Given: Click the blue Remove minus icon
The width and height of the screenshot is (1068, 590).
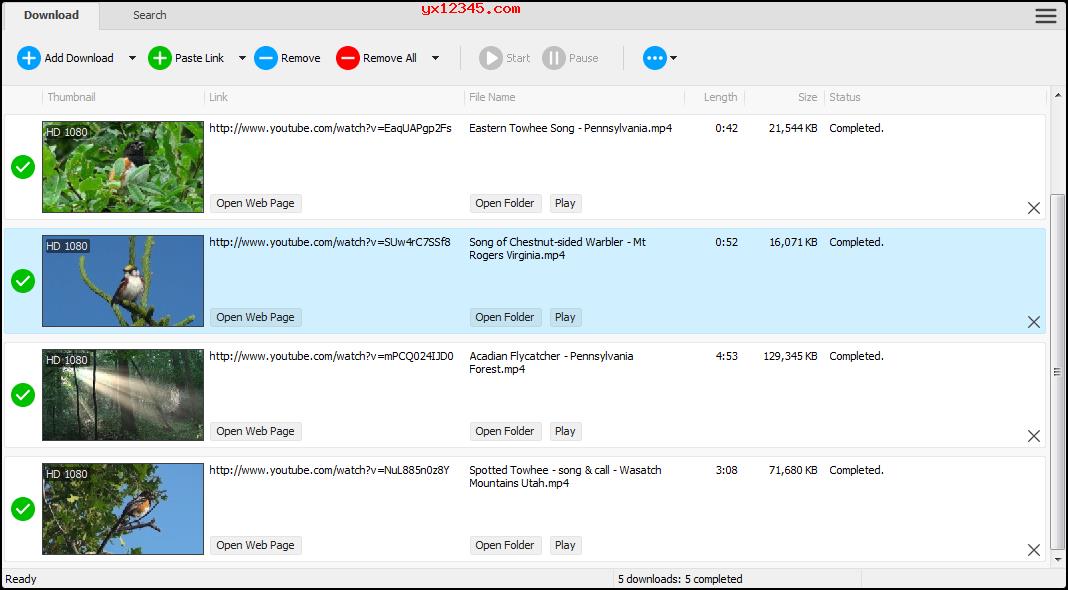Looking at the screenshot, I should (266, 58).
